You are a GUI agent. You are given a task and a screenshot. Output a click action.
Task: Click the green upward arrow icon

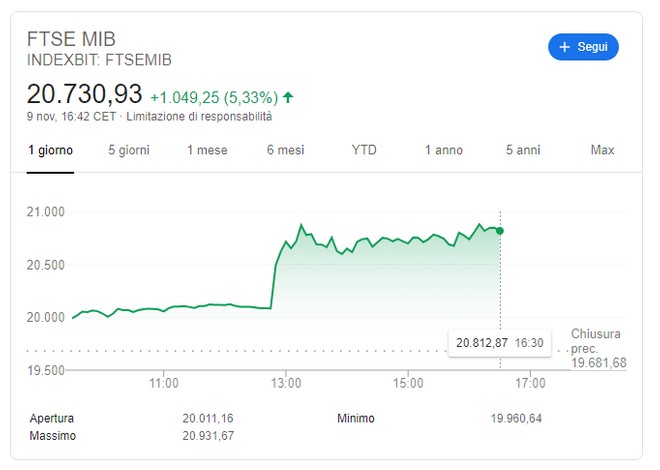click(288, 98)
